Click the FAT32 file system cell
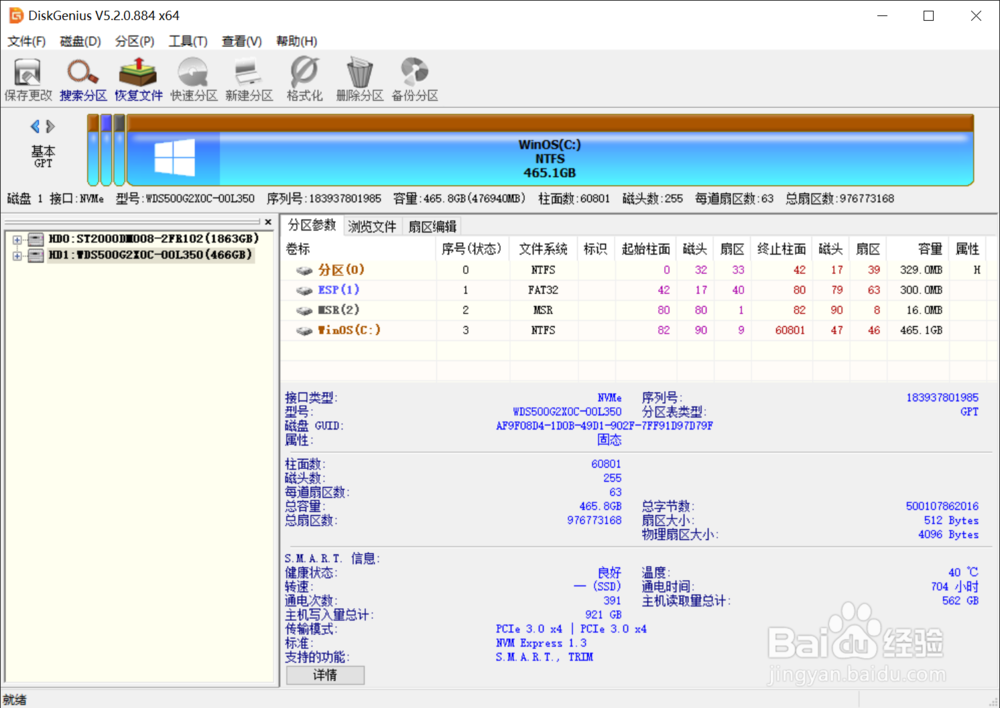Image resolution: width=1000 pixels, height=708 pixels. coord(543,290)
